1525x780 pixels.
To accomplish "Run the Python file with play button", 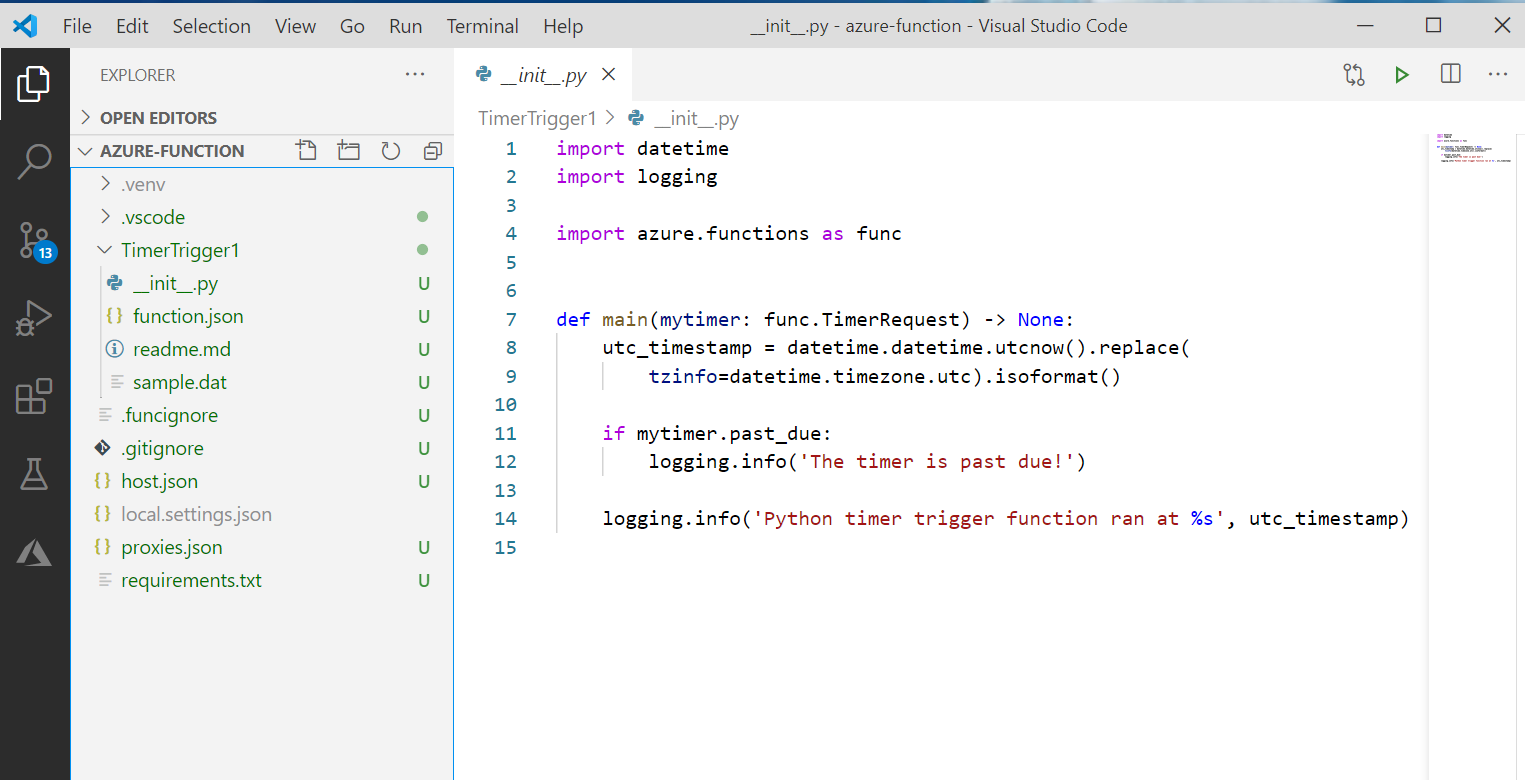I will coord(1402,74).
